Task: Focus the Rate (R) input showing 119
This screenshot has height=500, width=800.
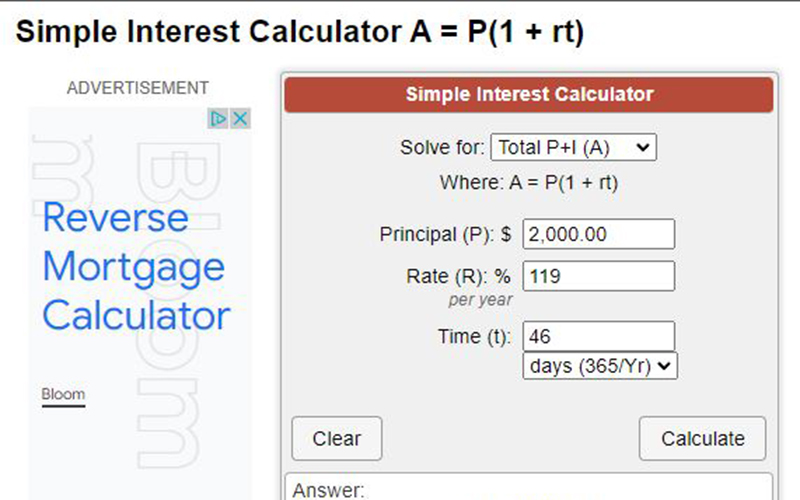Action: click(599, 276)
